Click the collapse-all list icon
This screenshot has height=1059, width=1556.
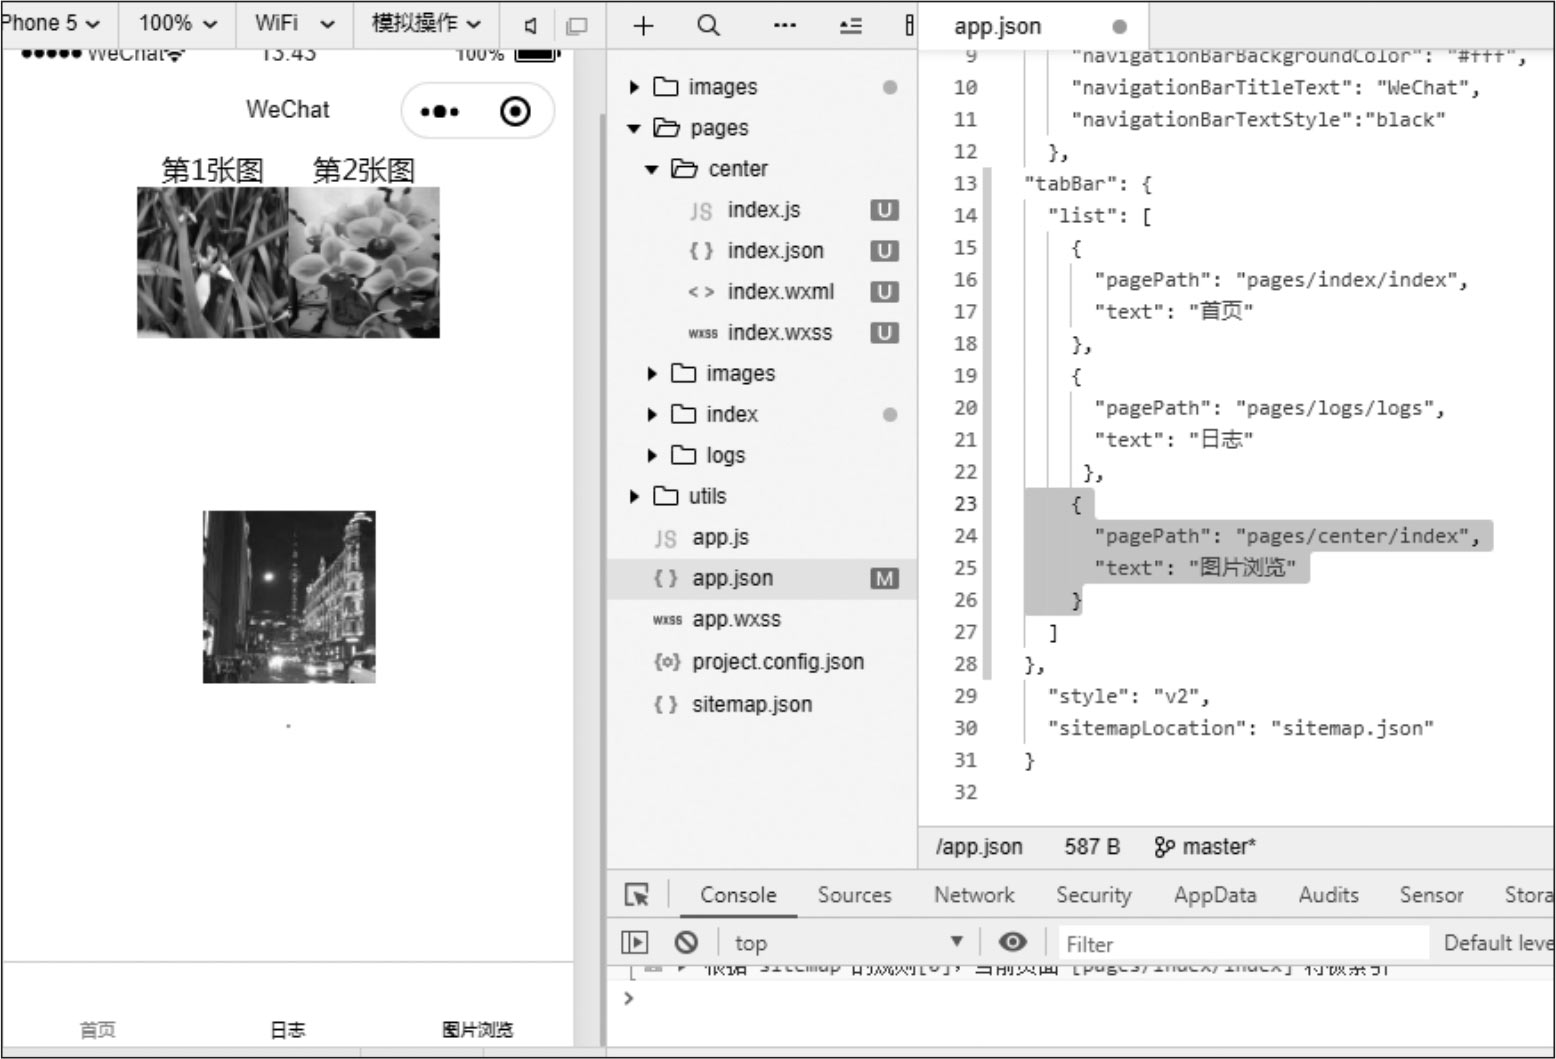click(850, 26)
